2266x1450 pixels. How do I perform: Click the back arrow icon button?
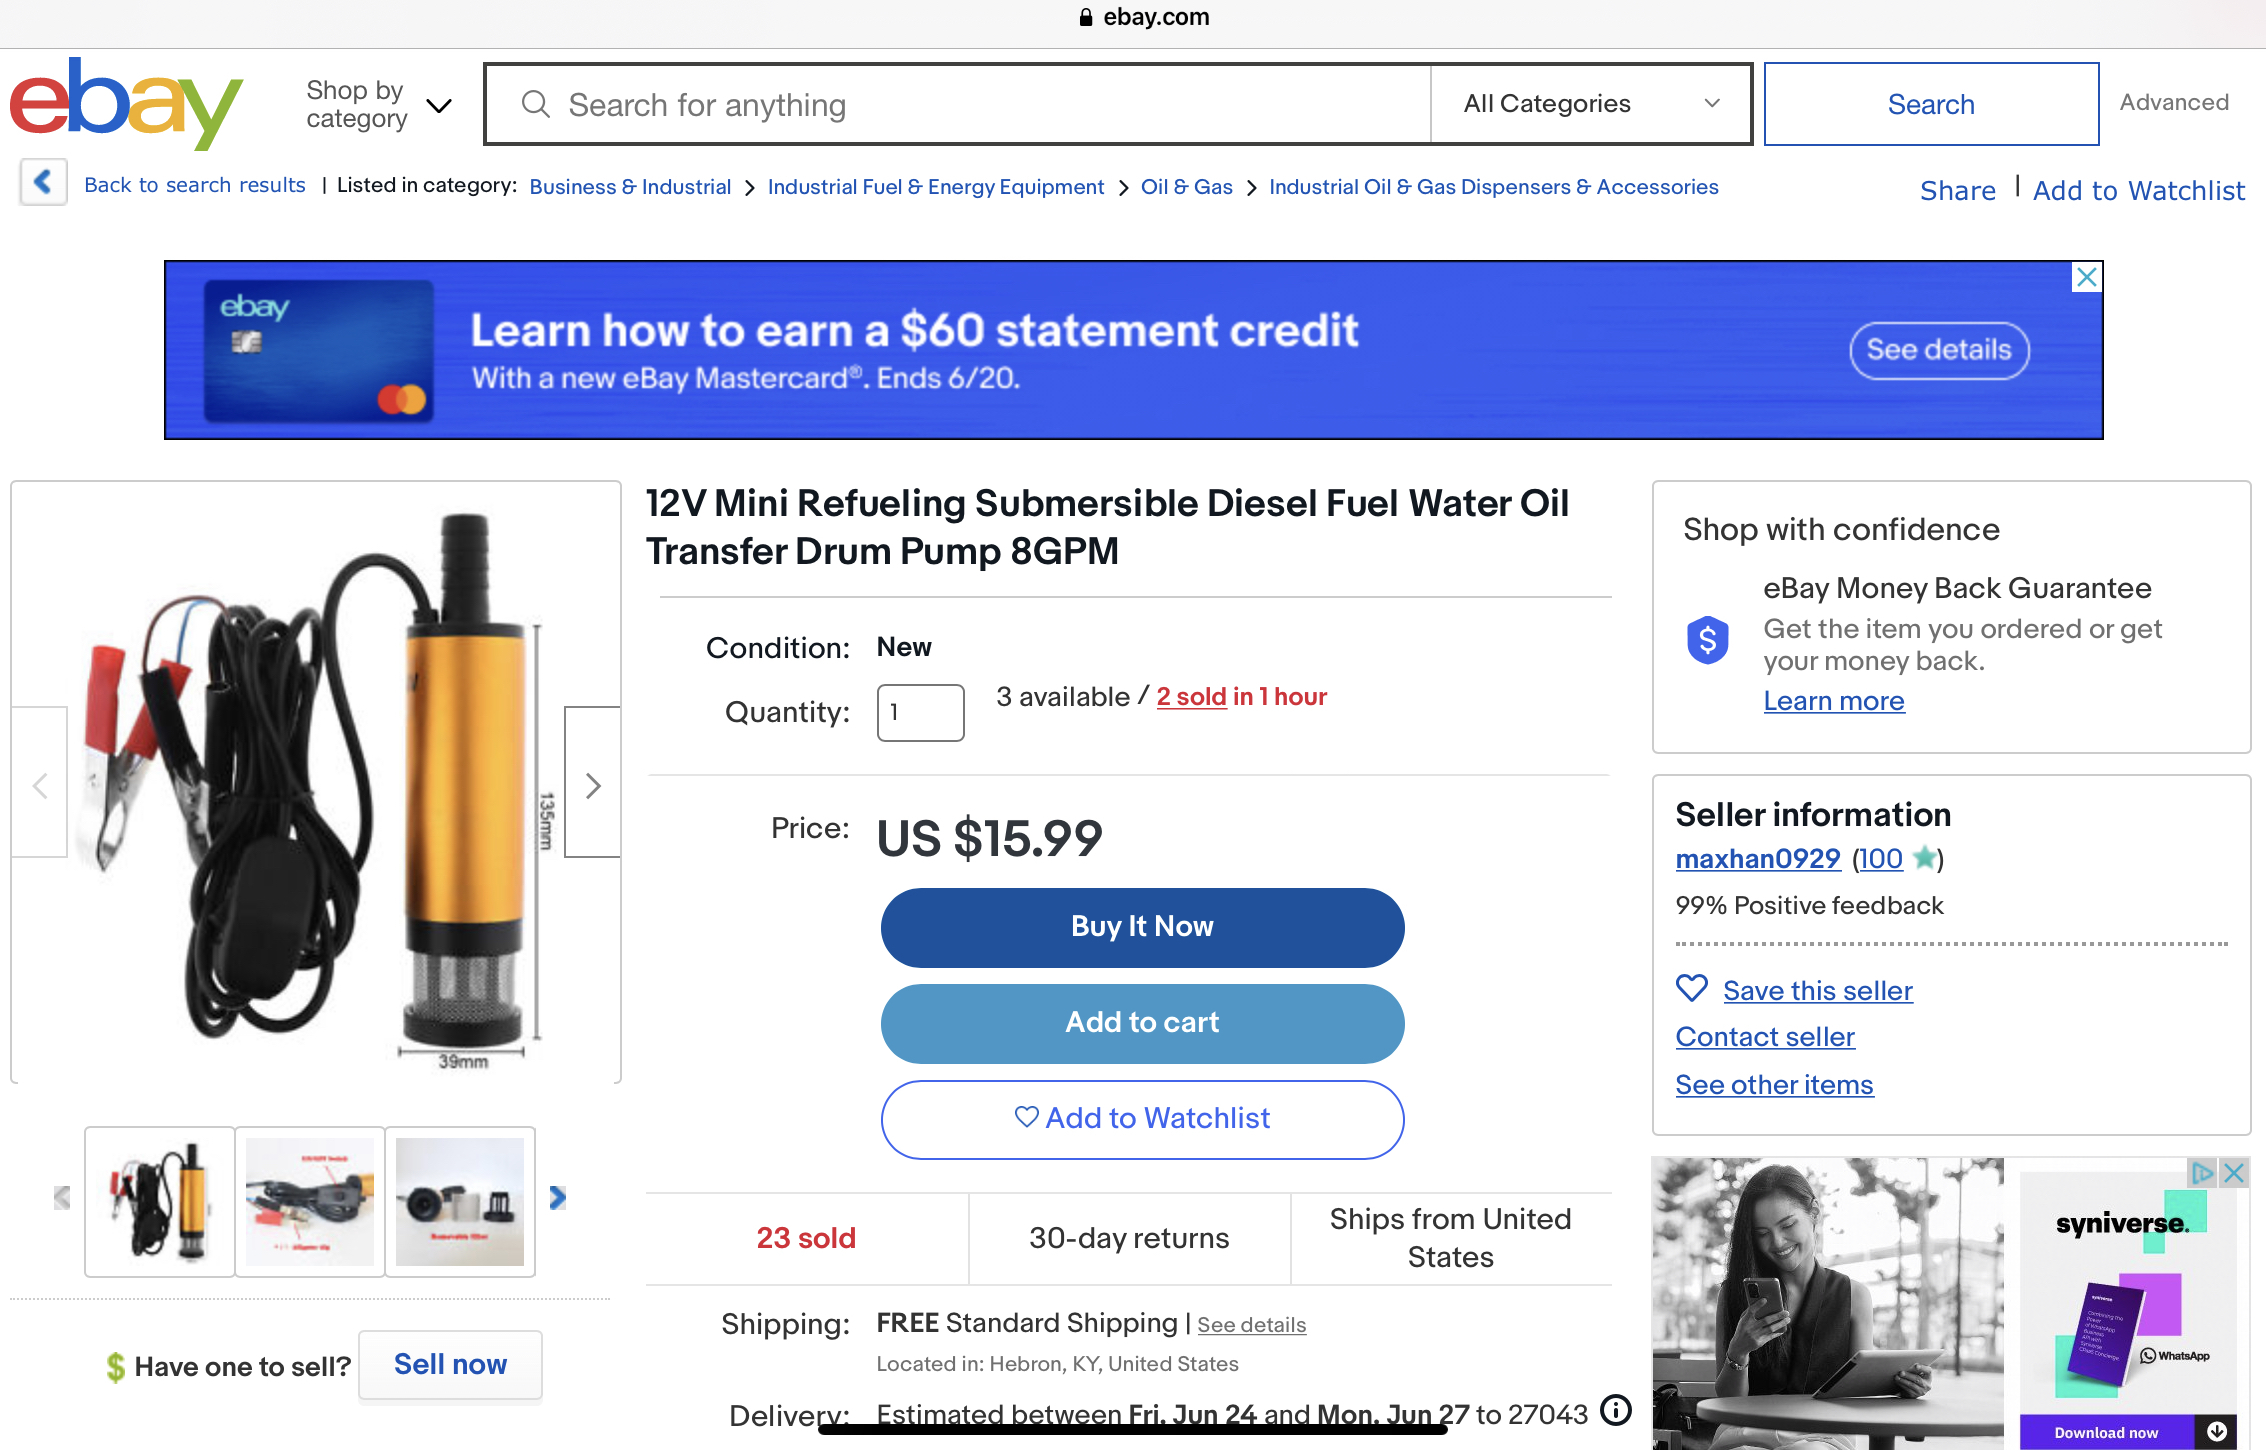click(x=43, y=183)
